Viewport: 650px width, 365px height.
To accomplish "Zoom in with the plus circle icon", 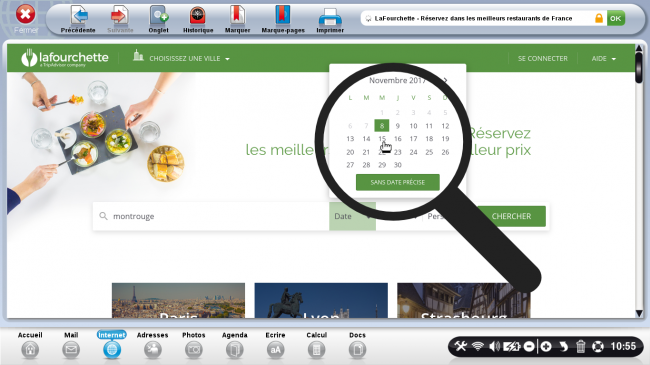I will (546, 346).
